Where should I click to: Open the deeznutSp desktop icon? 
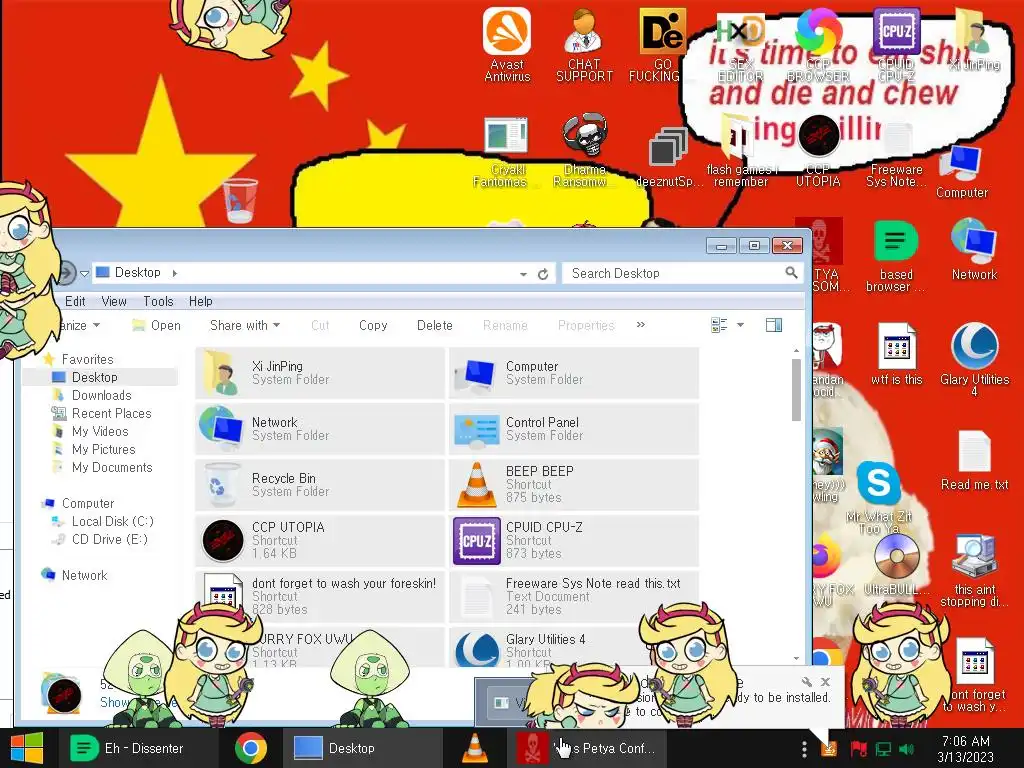click(x=669, y=157)
